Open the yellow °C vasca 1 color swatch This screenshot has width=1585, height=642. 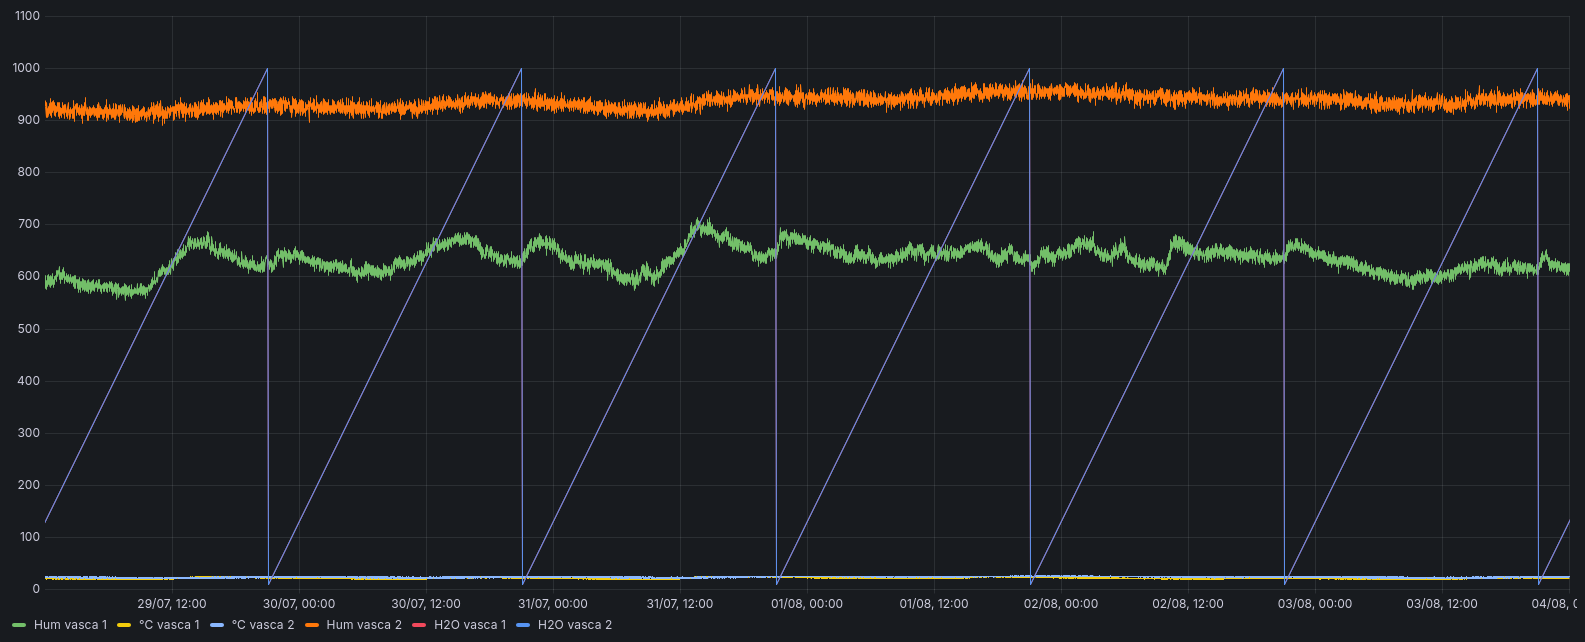(124, 625)
